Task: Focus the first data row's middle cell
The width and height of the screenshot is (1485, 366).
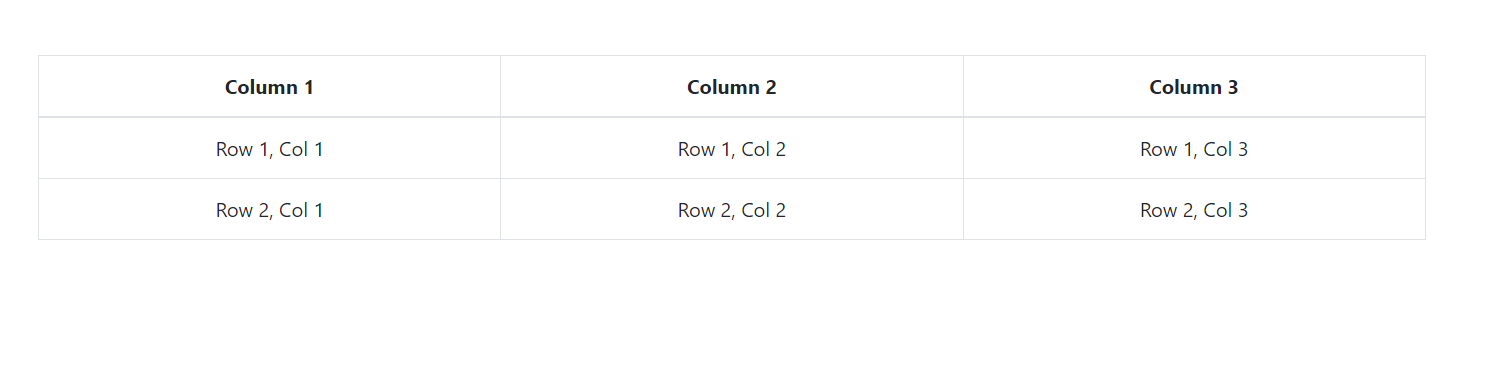Action: pyautogui.click(x=732, y=149)
